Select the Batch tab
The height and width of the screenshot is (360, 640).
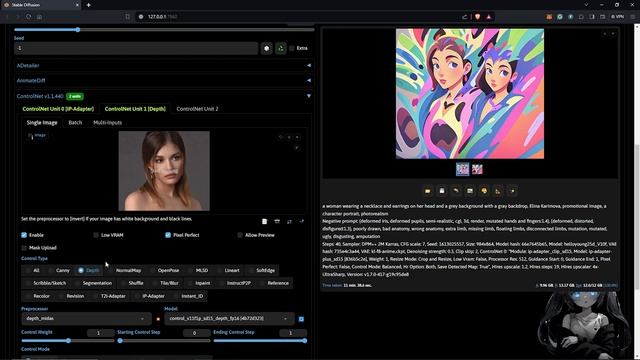pyautogui.click(x=75, y=122)
